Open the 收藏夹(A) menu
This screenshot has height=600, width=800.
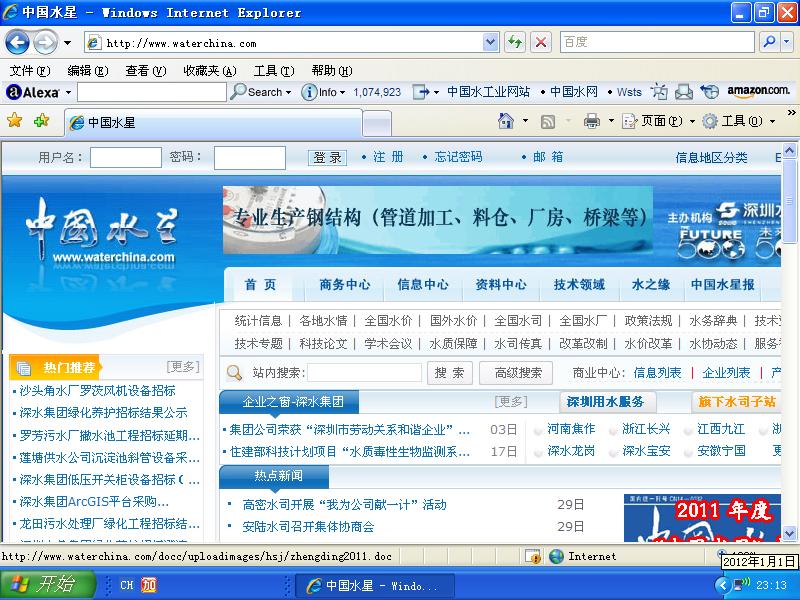tap(210, 70)
